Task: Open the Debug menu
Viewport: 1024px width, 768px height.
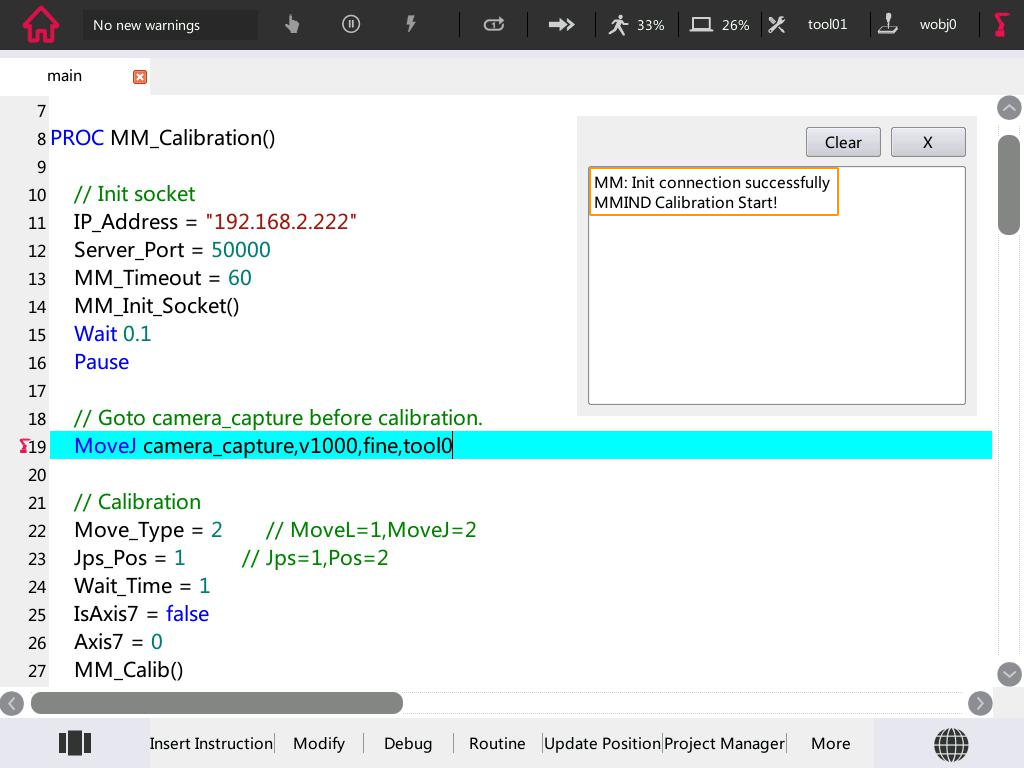Action: tap(408, 743)
